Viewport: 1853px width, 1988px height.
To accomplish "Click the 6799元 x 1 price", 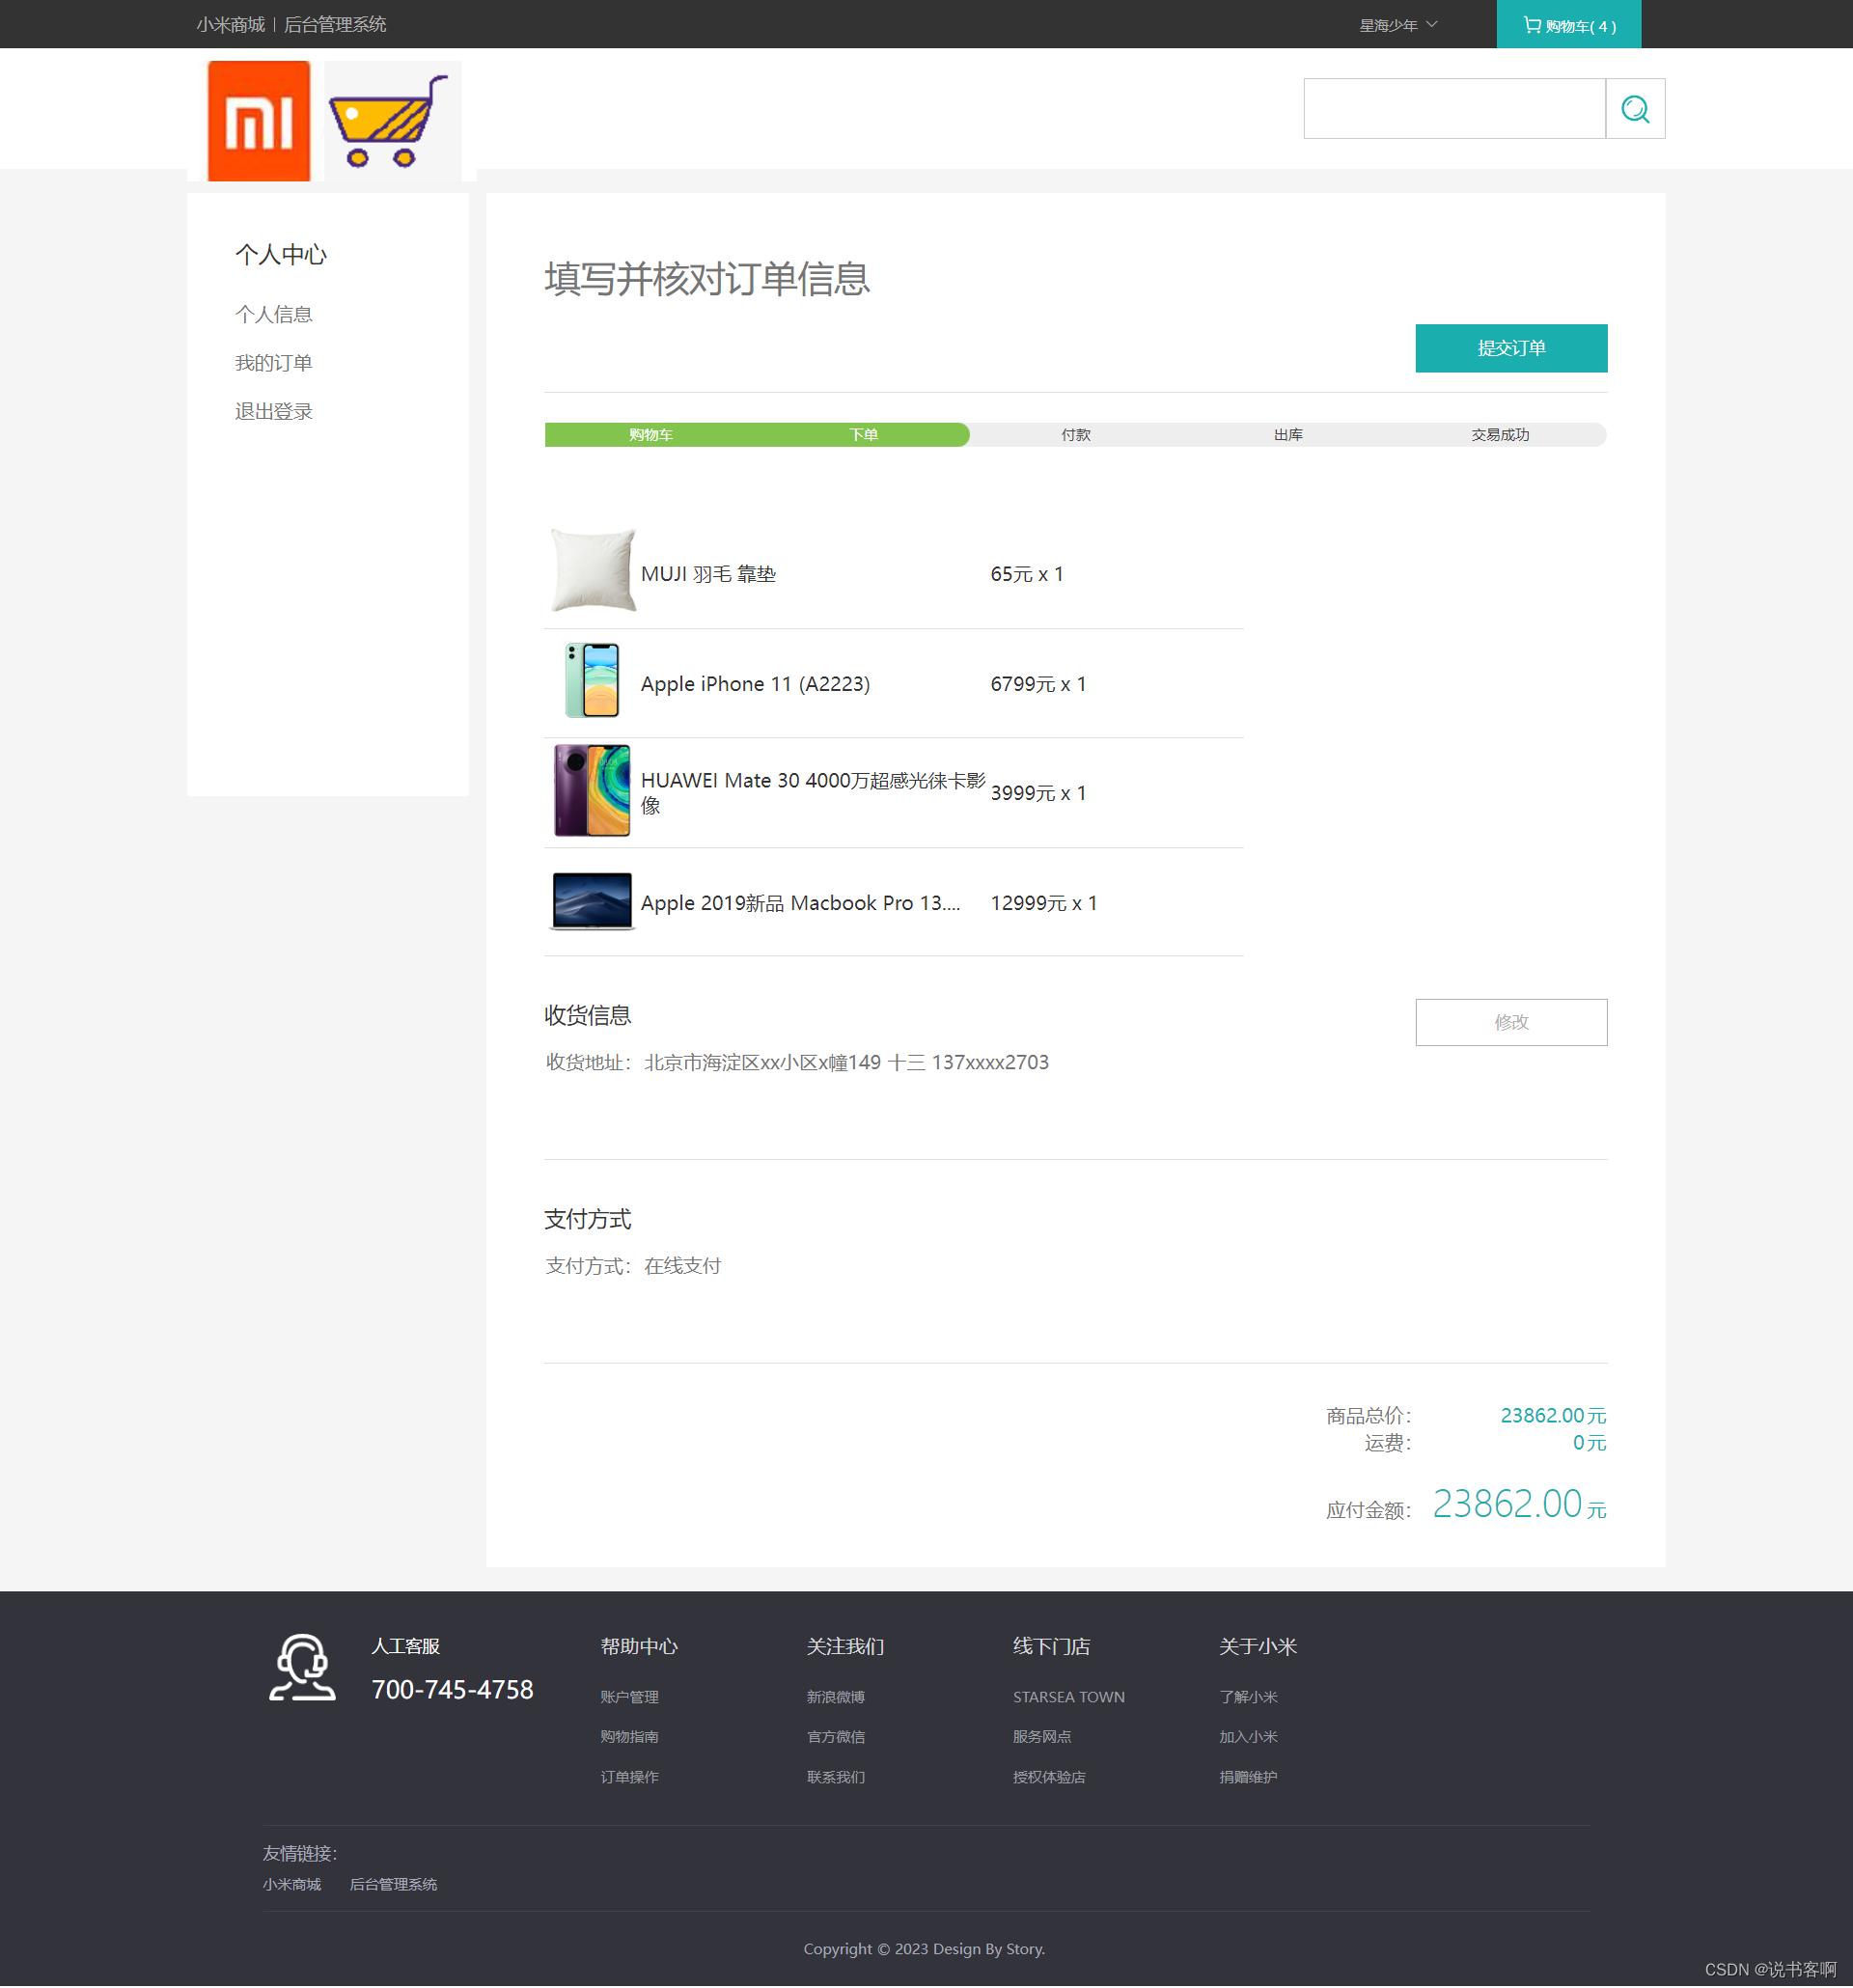I will coord(1038,684).
